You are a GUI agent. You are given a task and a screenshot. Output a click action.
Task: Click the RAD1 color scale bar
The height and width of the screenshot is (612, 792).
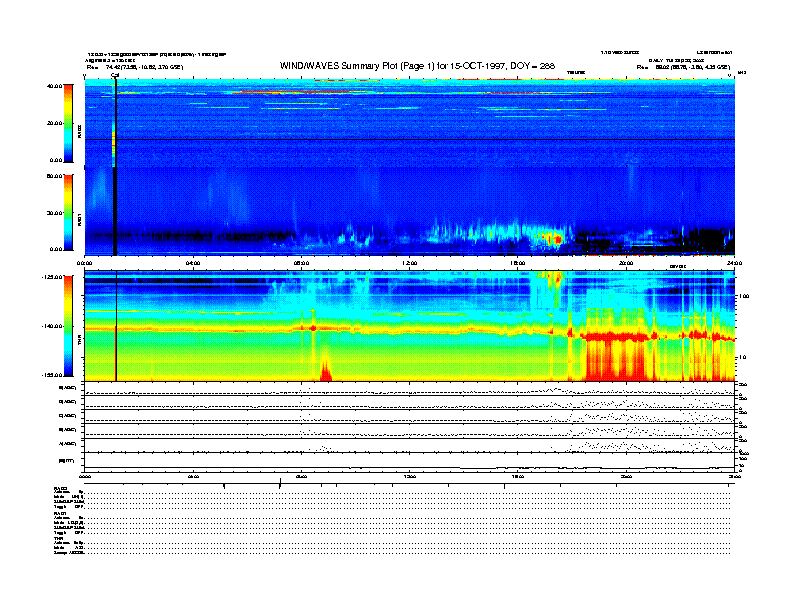coord(68,212)
